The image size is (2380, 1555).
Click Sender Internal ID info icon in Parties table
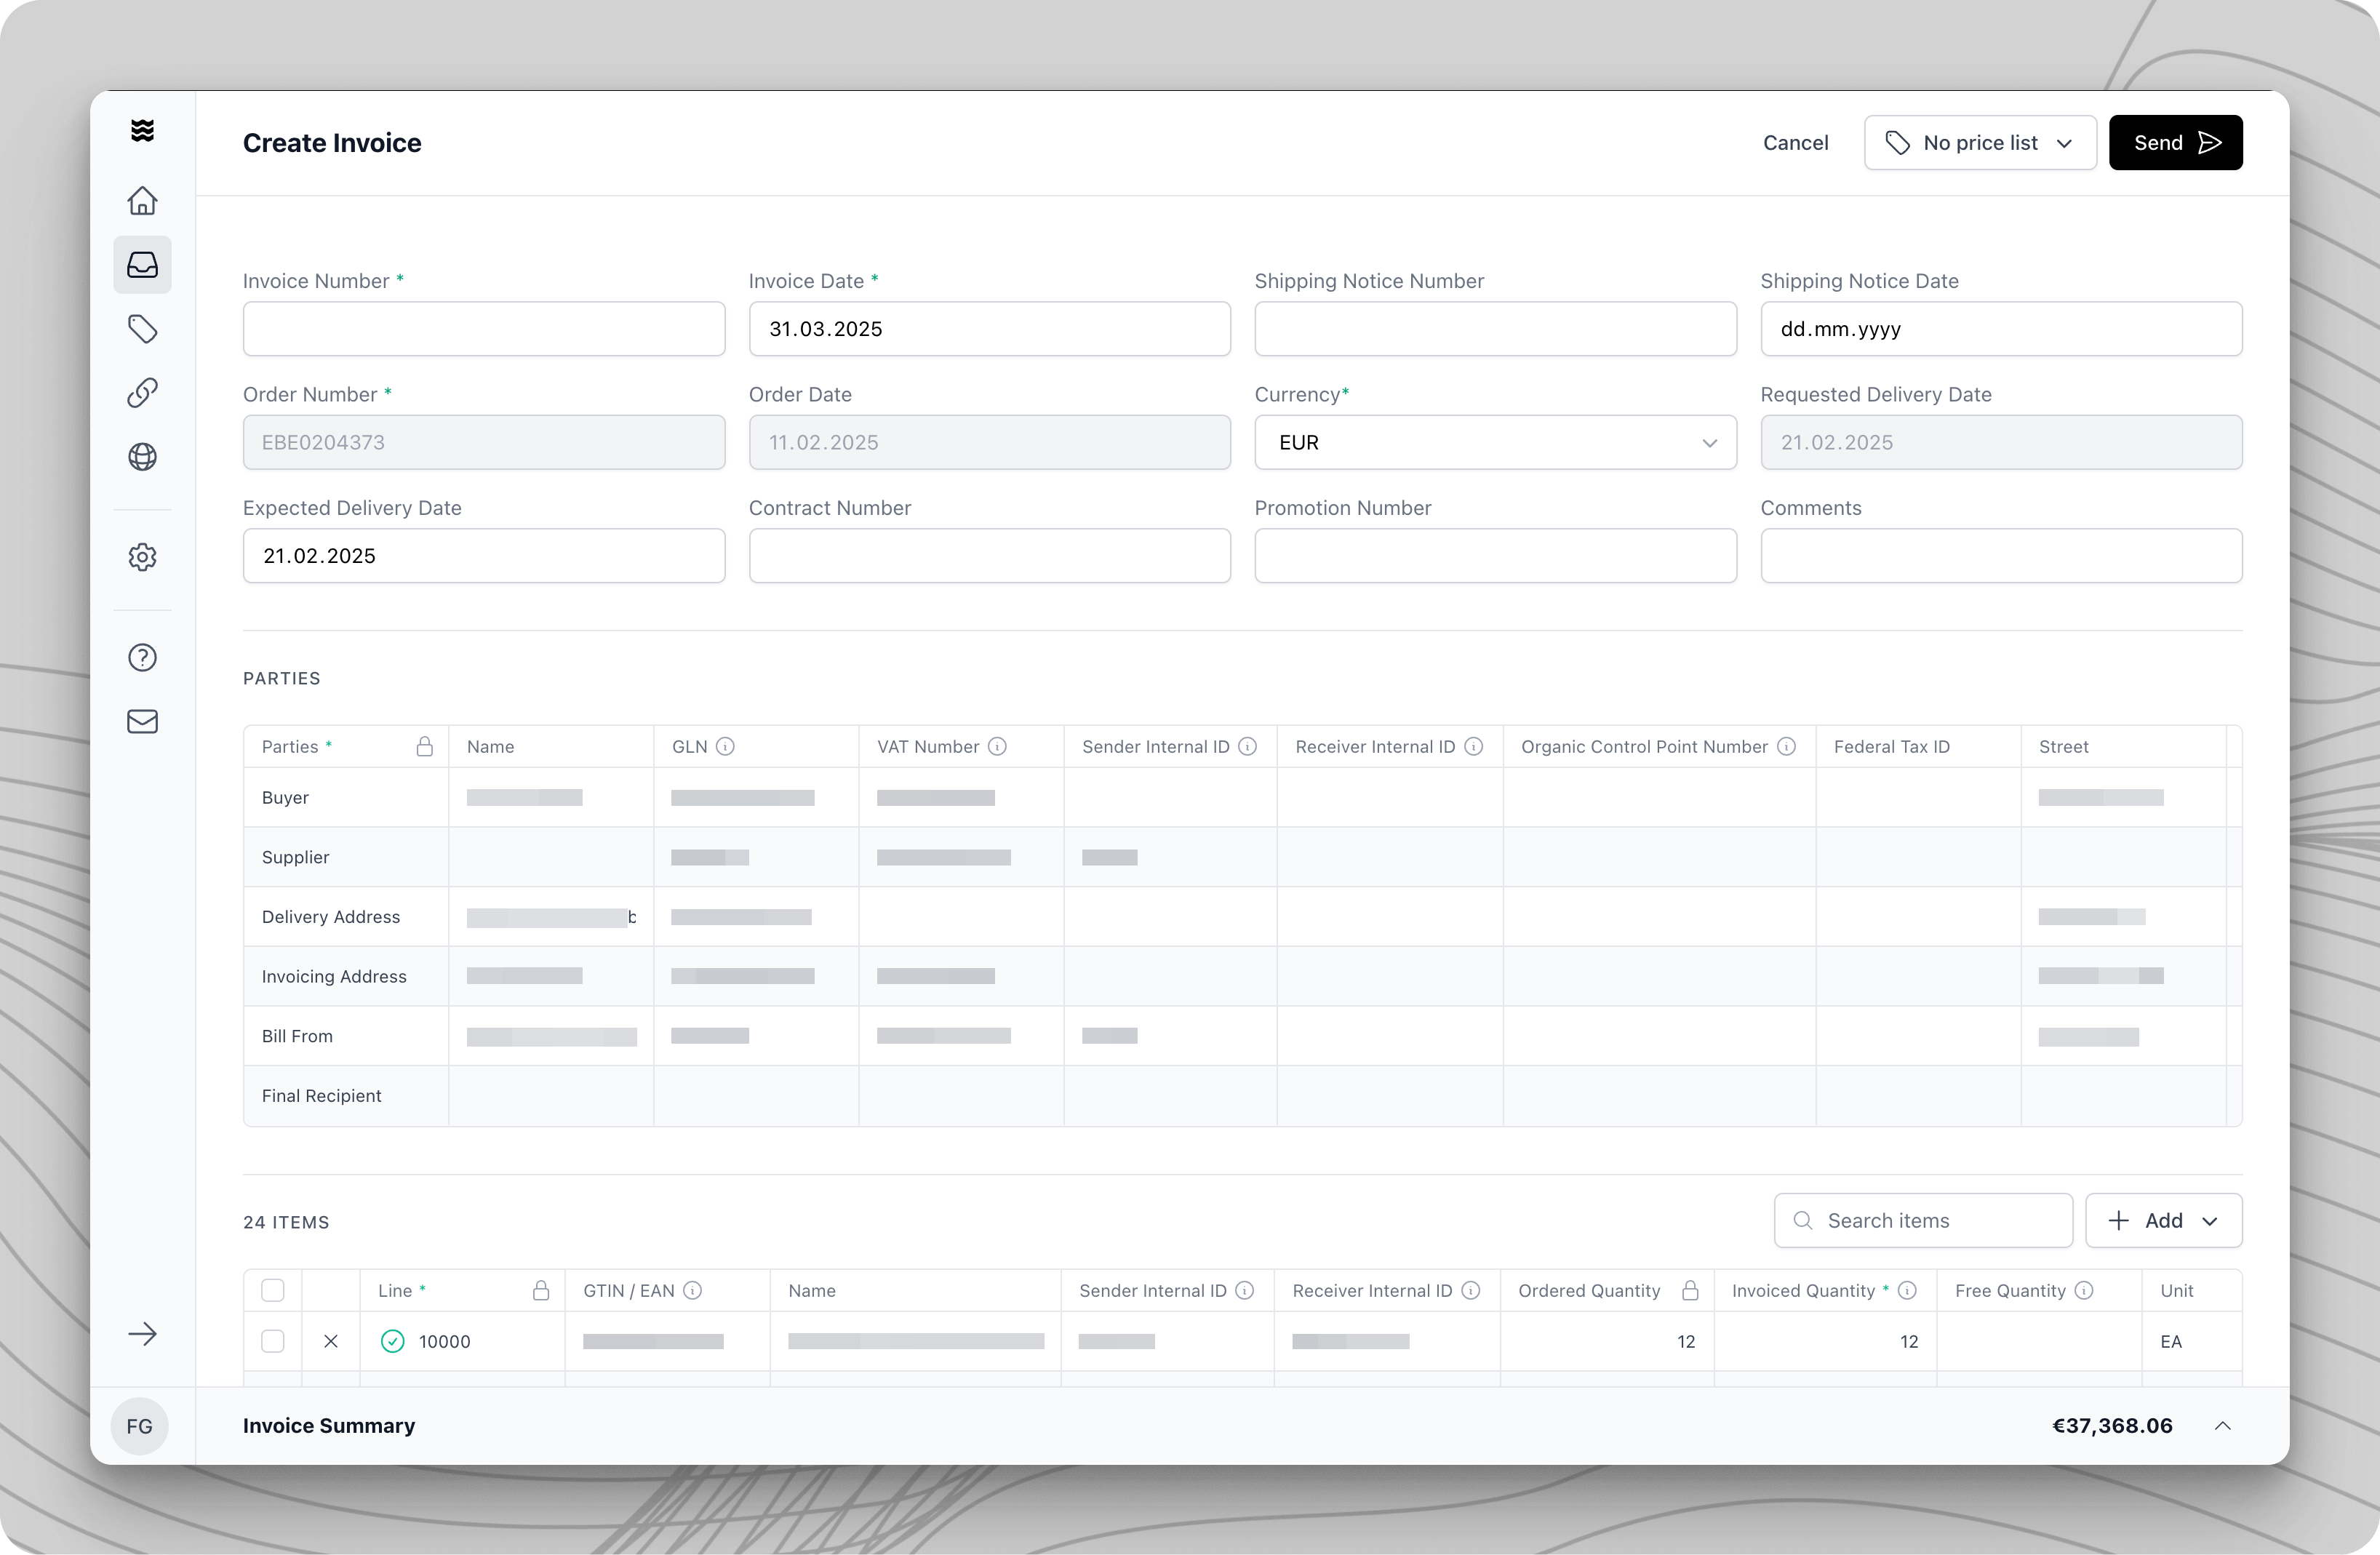coord(1247,747)
